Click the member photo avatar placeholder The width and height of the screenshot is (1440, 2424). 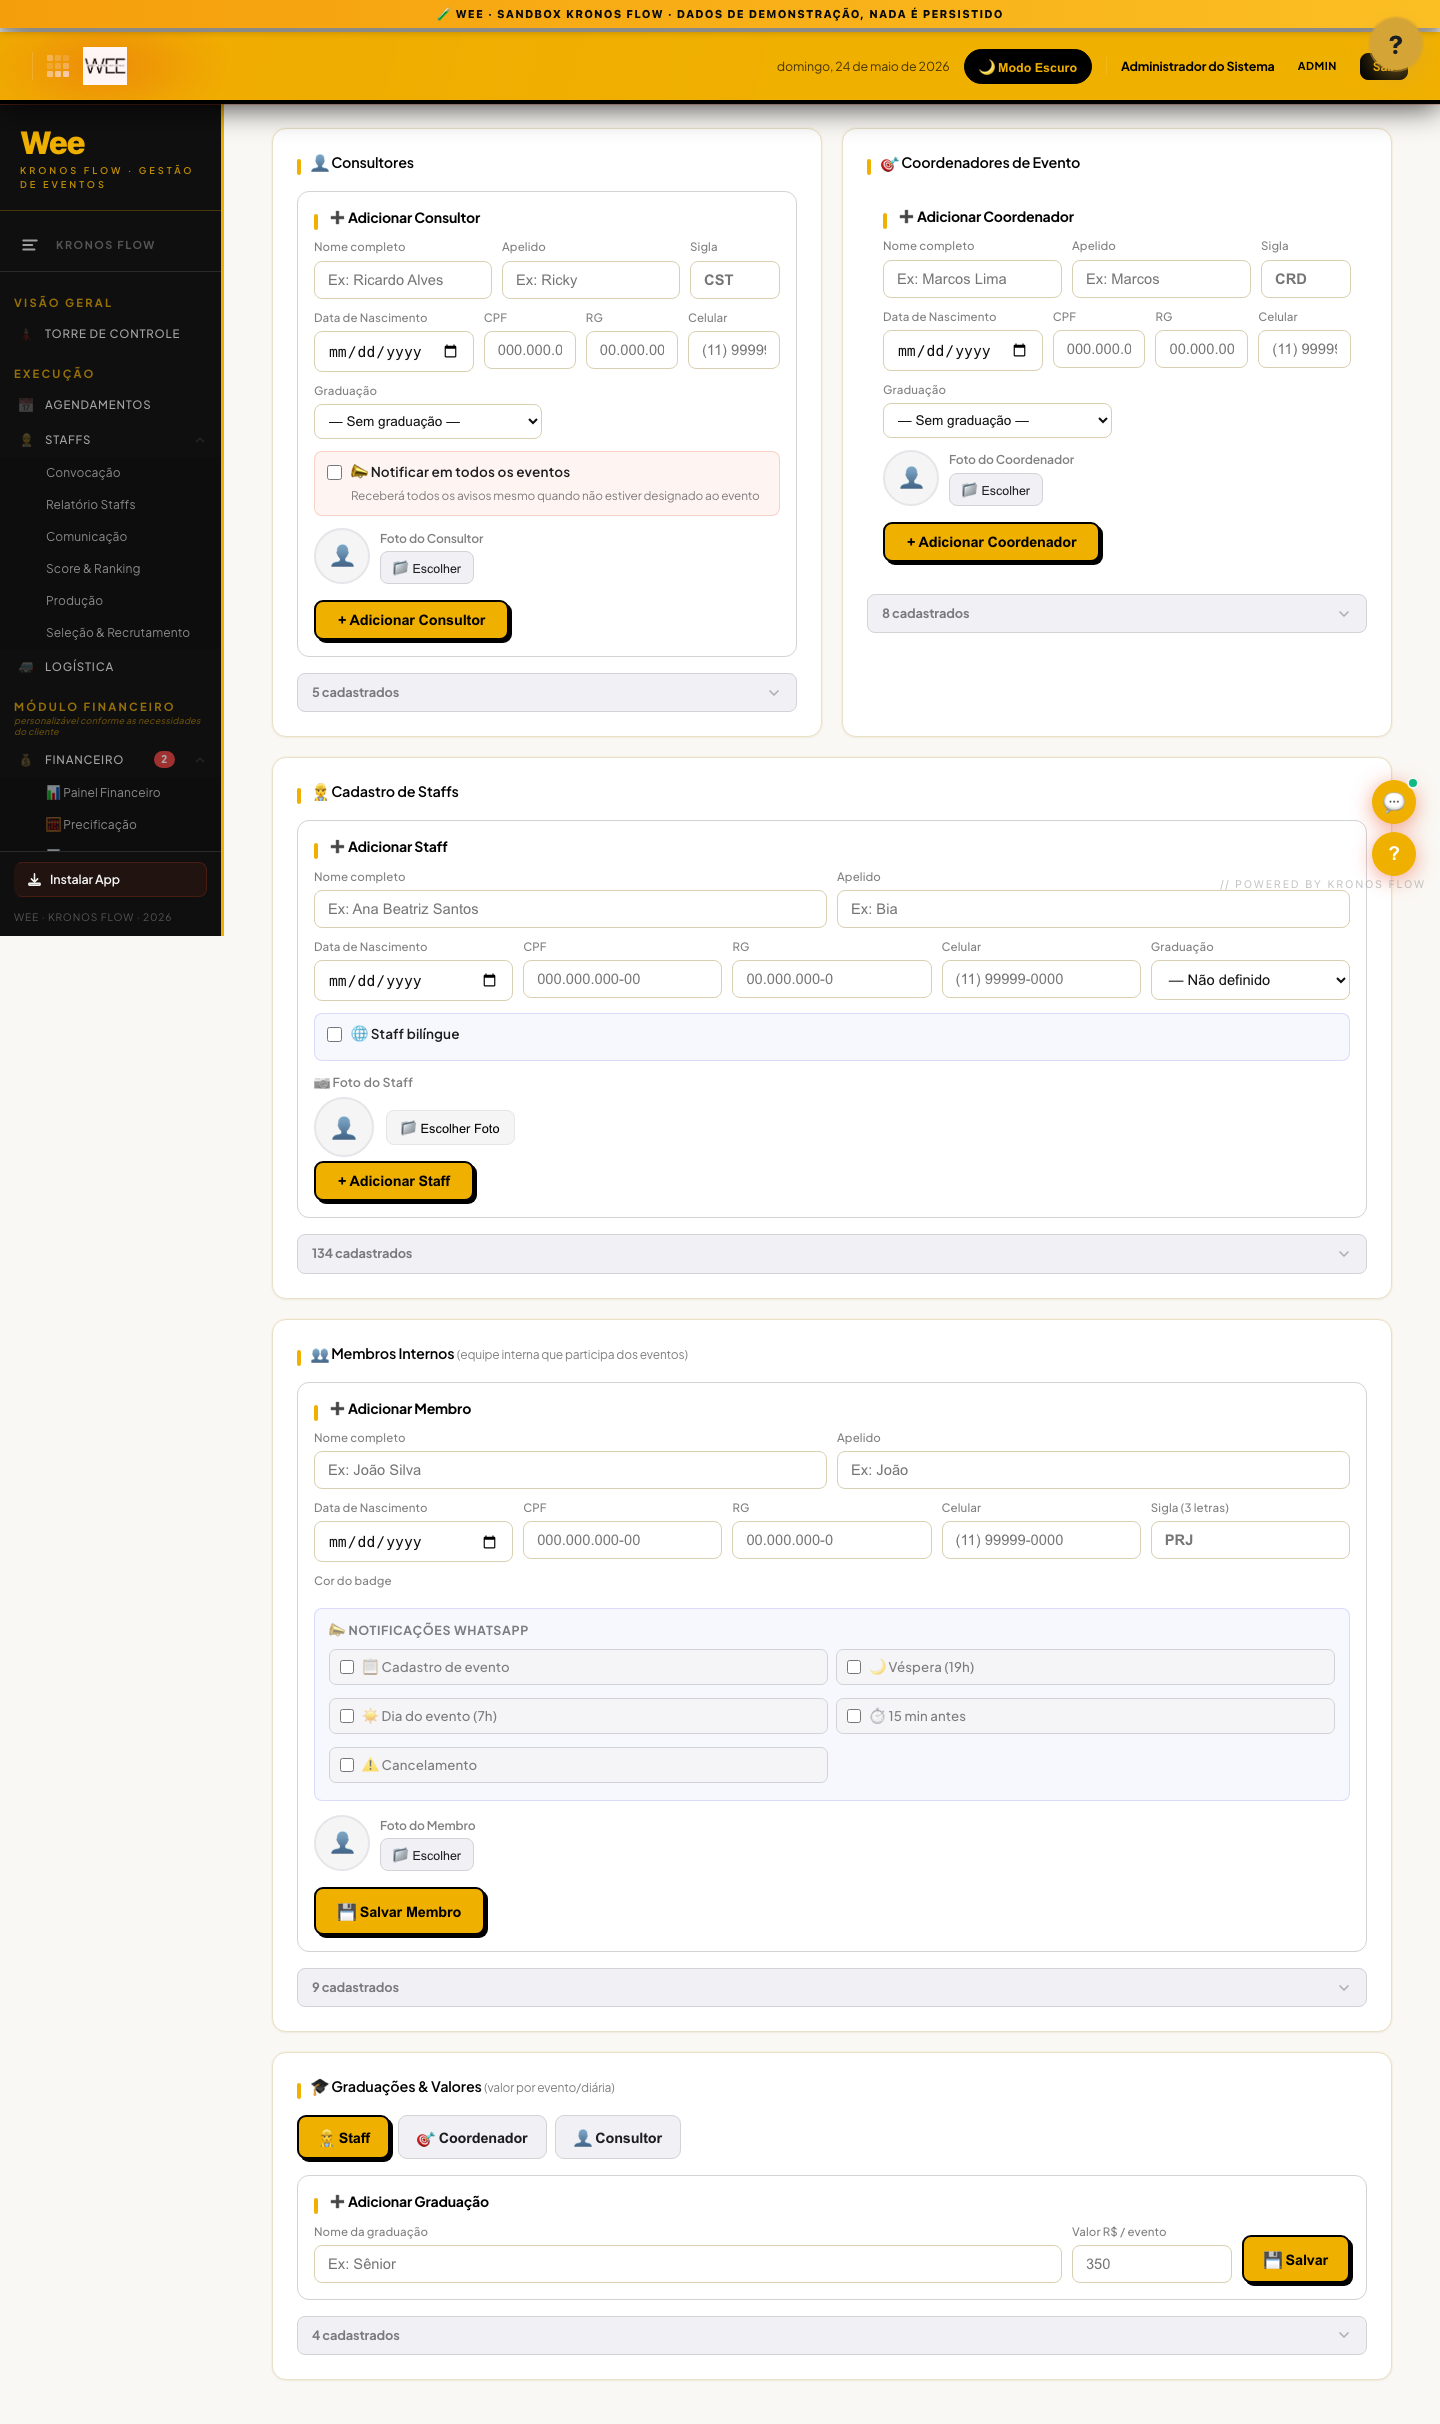[342, 1843]
